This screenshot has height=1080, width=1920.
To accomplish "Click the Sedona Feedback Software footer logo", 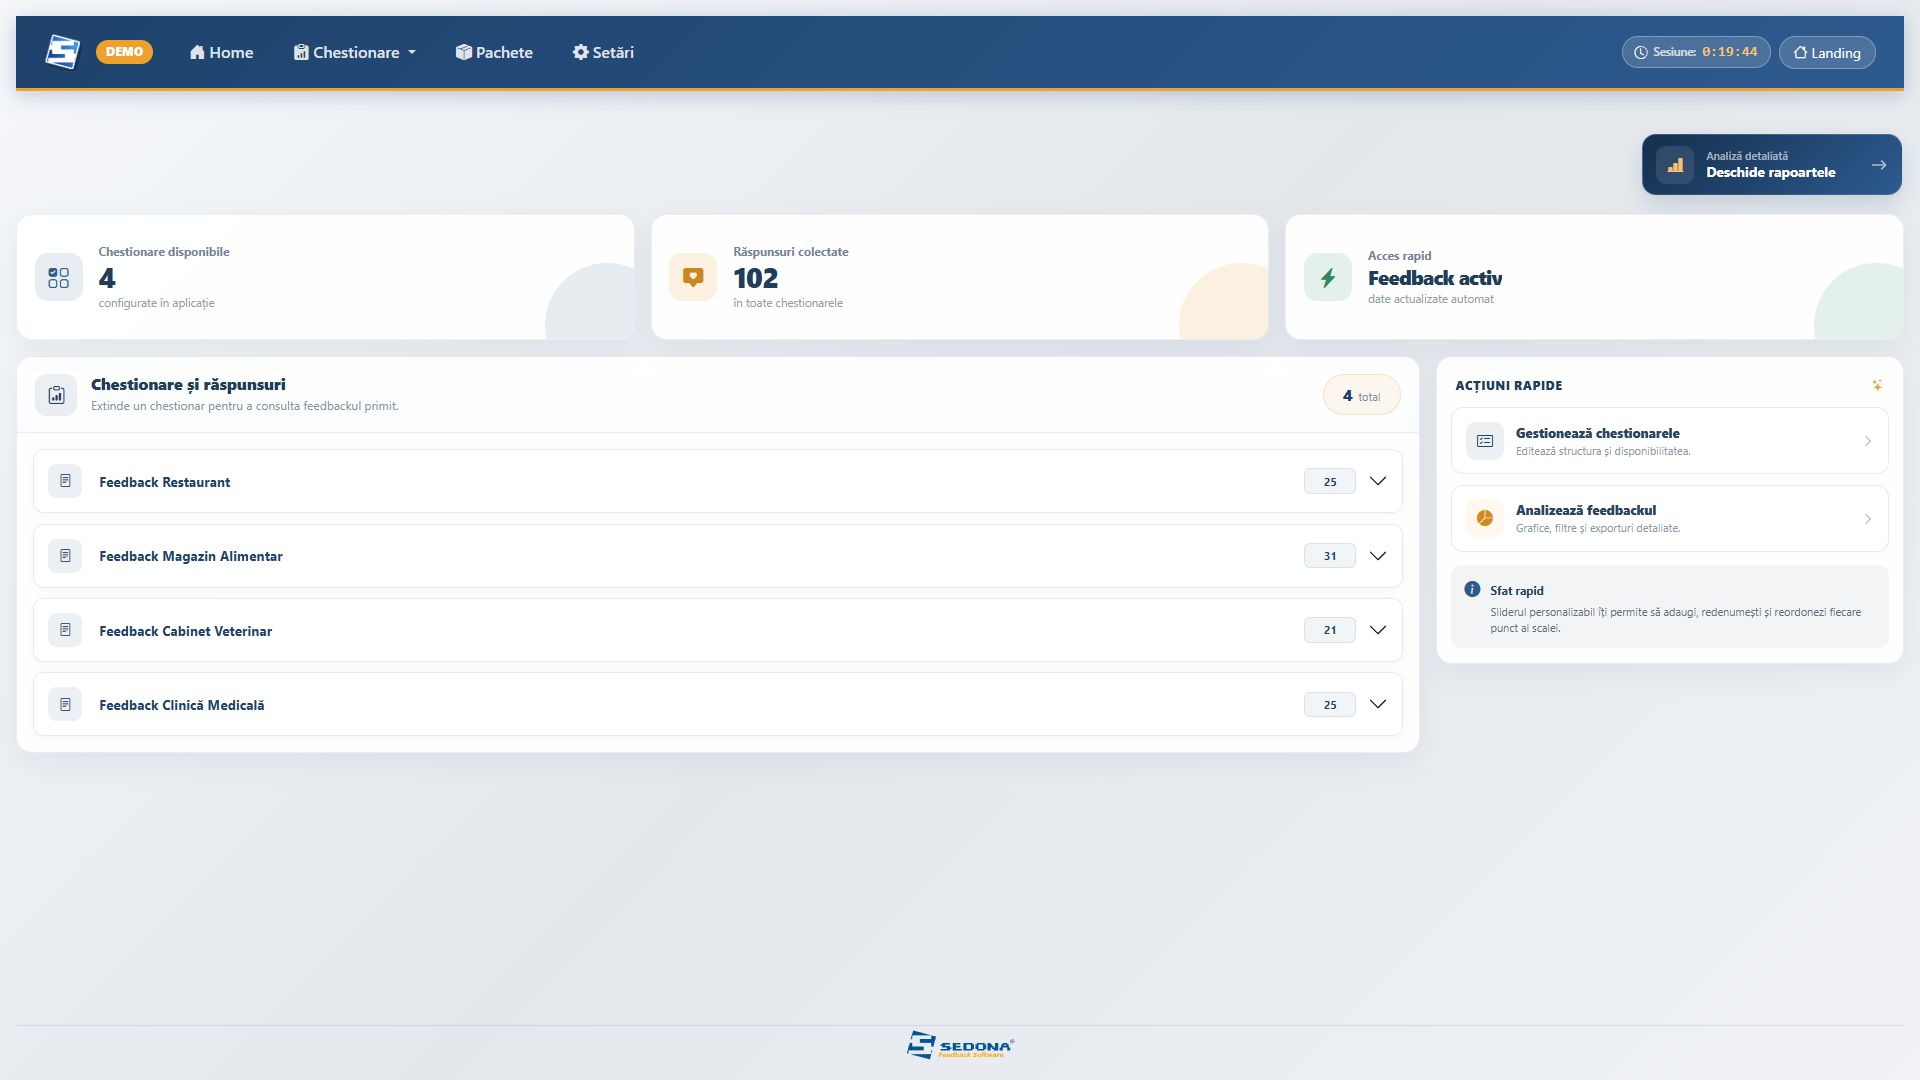I will [x=960, y=1045].
